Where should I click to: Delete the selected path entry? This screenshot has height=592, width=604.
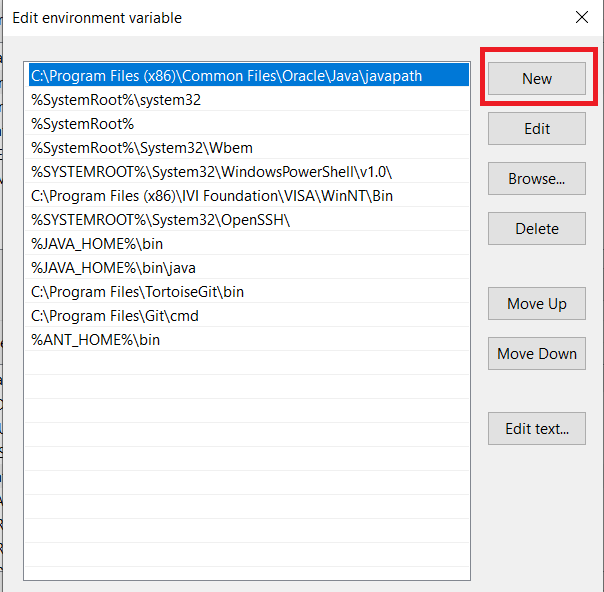click(x=537, y=229)
